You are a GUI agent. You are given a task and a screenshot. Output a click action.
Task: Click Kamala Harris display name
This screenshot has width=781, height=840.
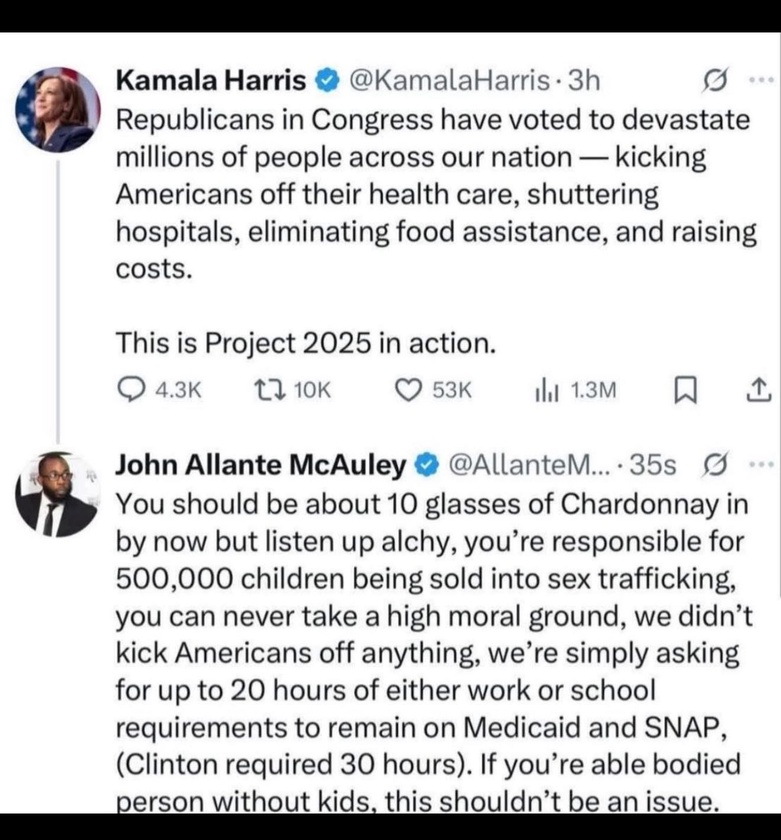pyautogui.click(x=211, y=81)
